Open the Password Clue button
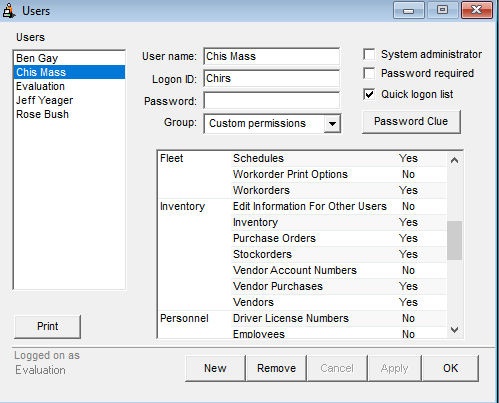This screenshot has width=499, height=403. [411, 122]
